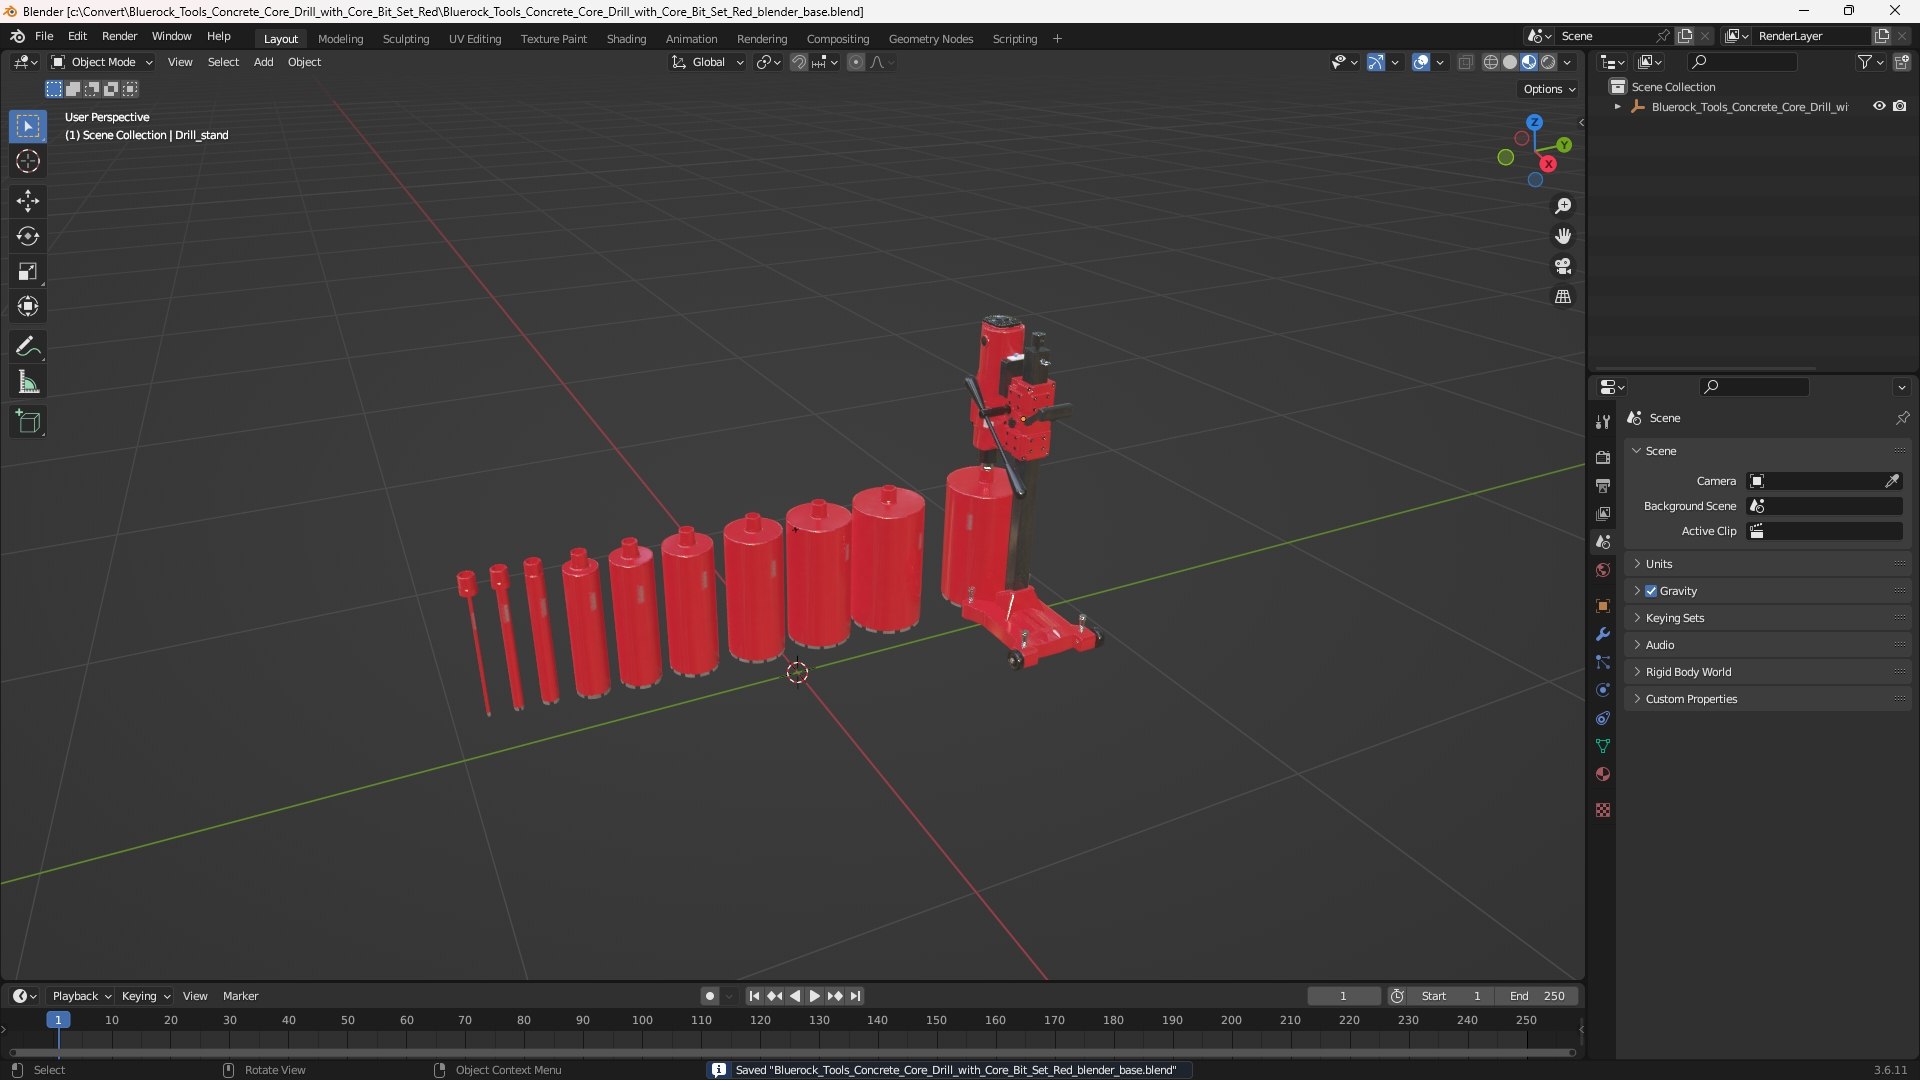Click the zoom viewport magnifier icon
This screenshot has width=1920, height=1080.
[x=1563, y=206]
